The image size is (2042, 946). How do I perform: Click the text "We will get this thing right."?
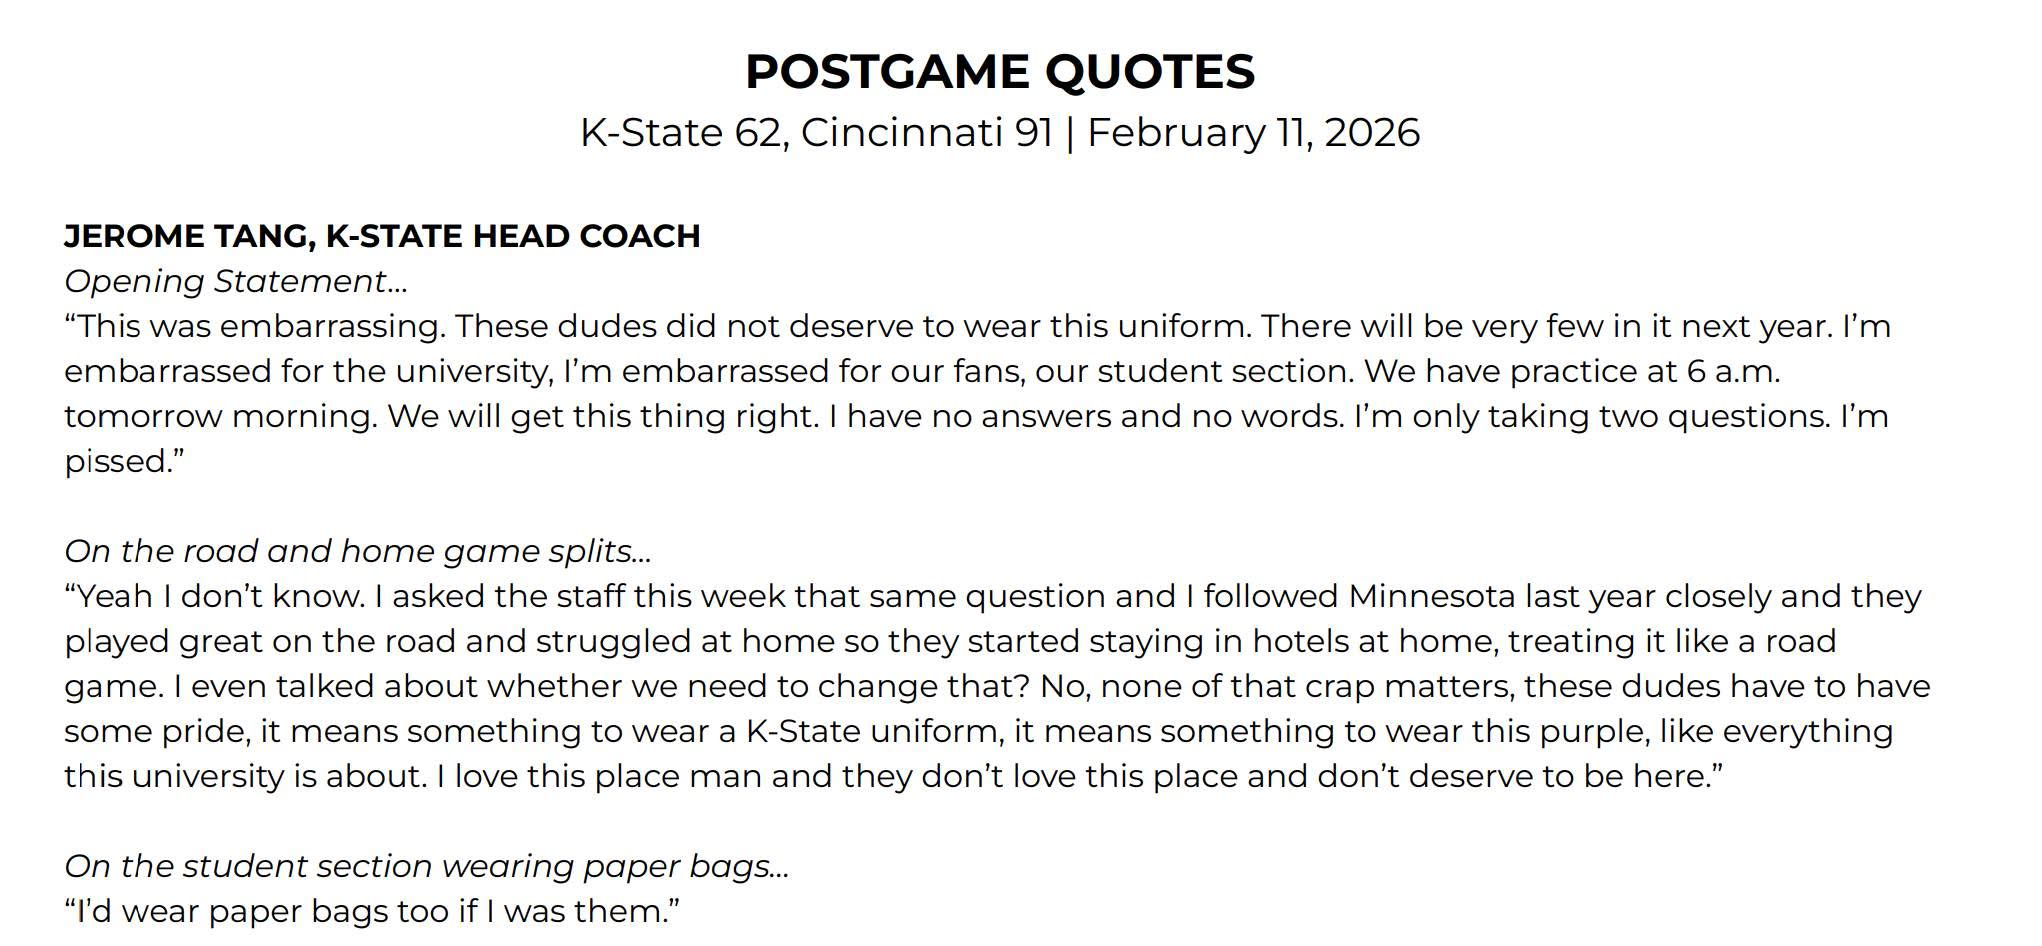point(602,416)
